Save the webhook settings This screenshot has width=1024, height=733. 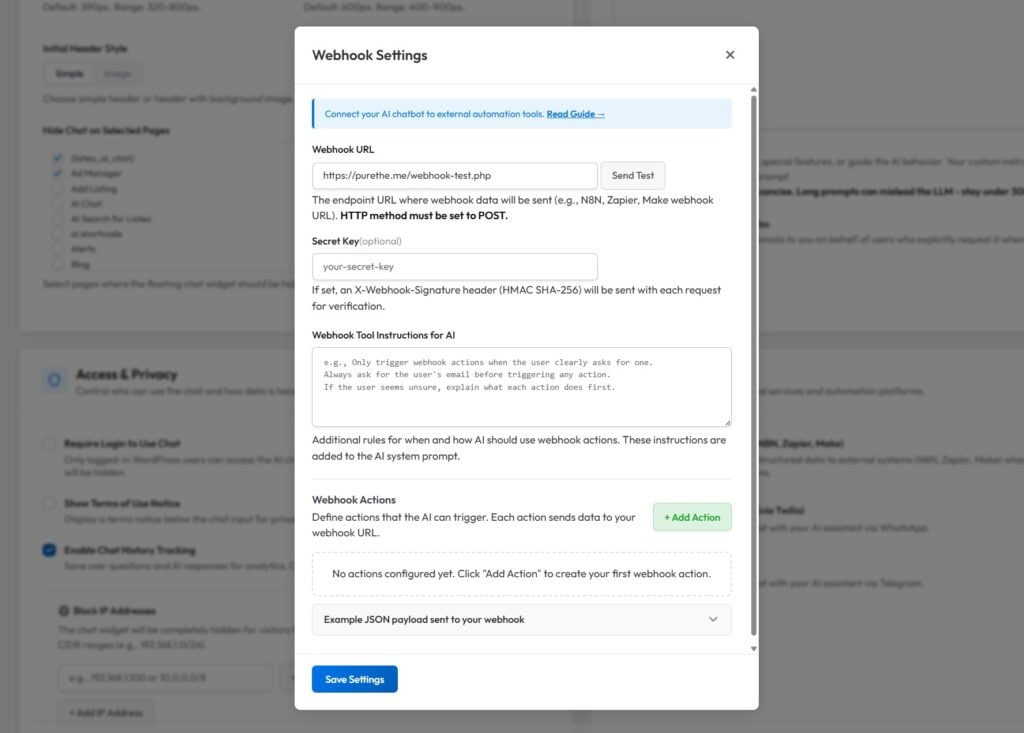pyautogui.click(x=354, y=679)
